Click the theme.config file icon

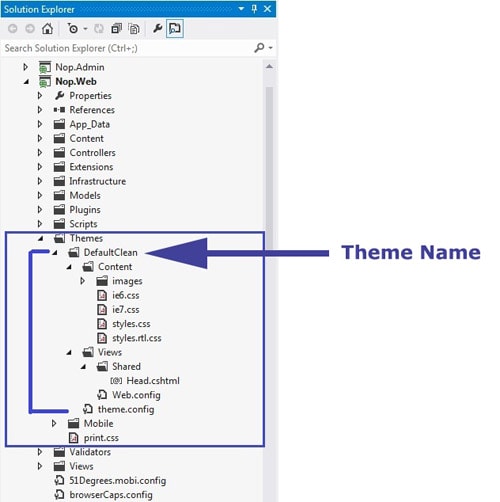click(88, 409)
